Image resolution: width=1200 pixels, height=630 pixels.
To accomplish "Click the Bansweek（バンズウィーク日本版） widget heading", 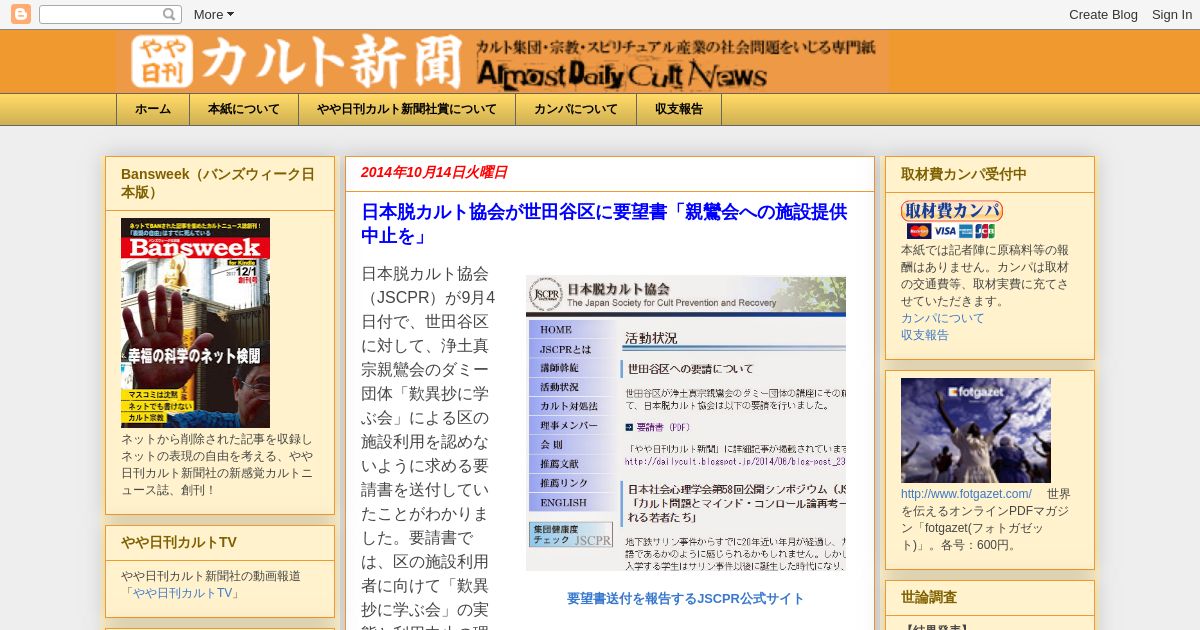I will (218, 183).
